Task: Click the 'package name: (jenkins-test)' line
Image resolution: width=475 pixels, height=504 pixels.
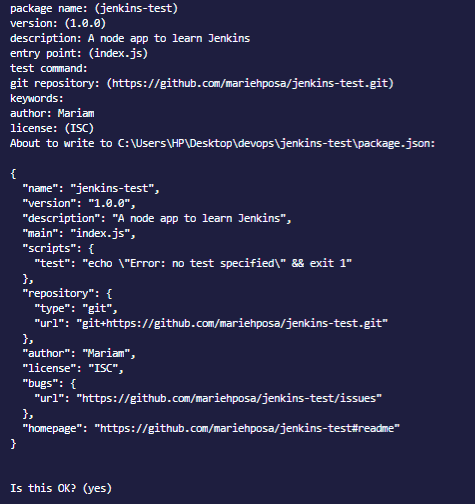Action: tap(94, 8)
